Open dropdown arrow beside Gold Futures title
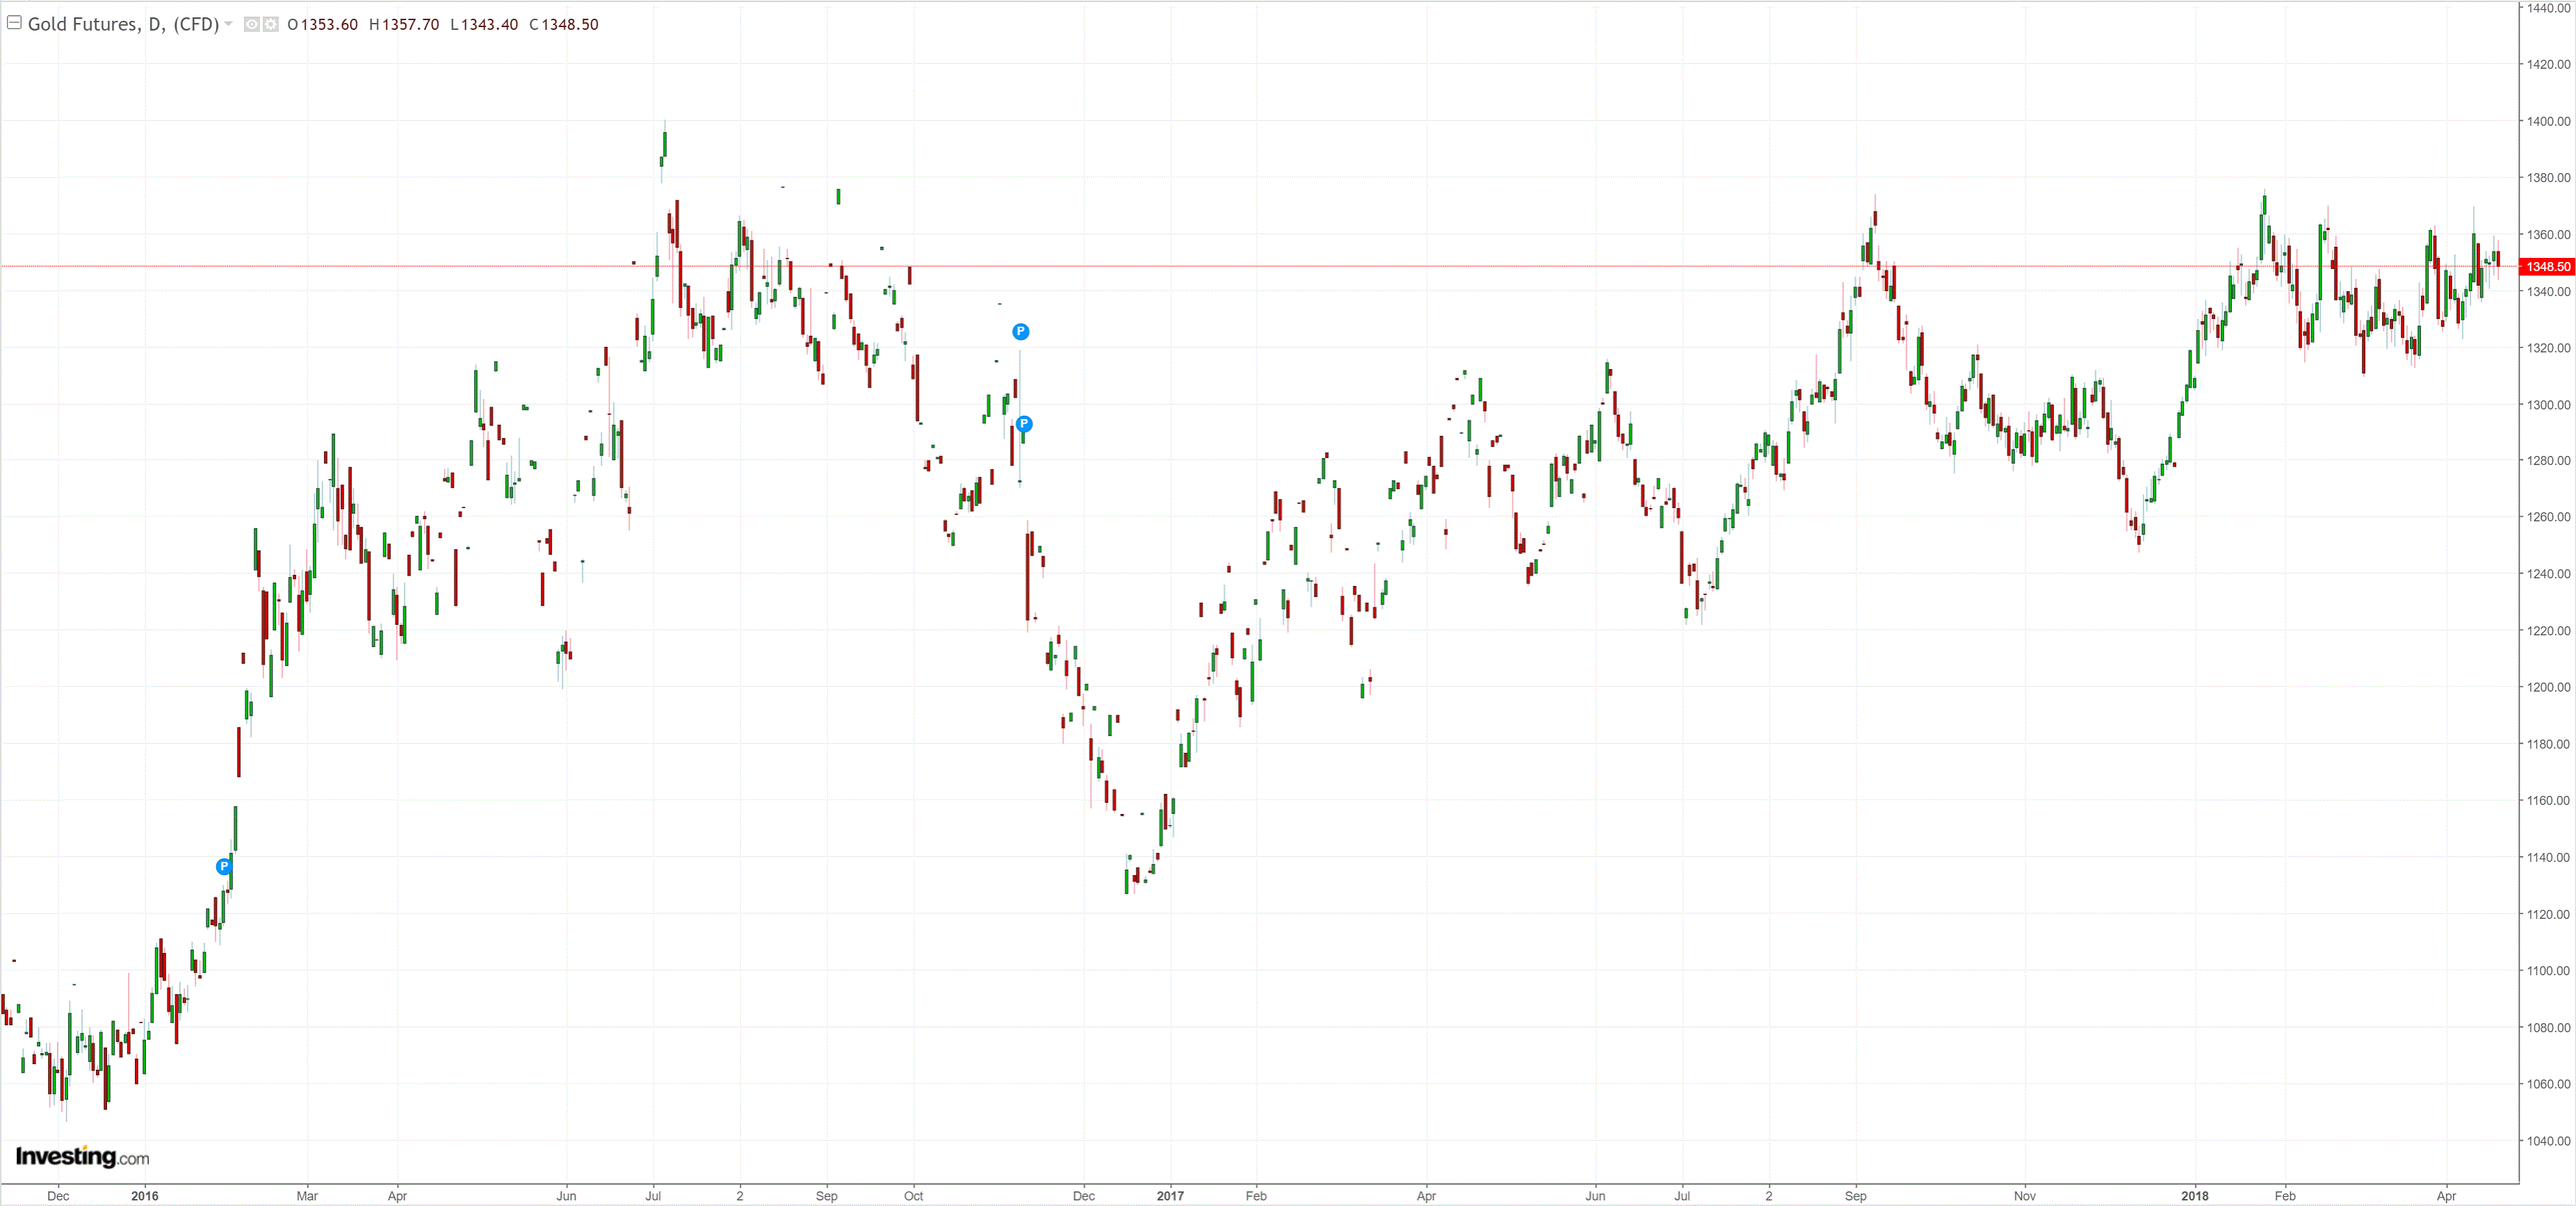The width and height of the screenshot is (2576, 1206). pyautogui.click(x=229, y=24)
